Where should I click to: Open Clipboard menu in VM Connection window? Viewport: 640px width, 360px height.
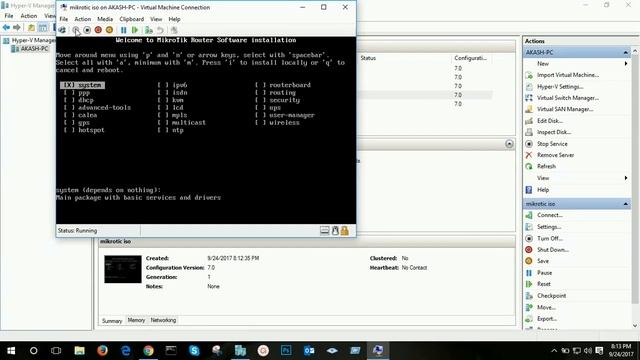[131, 19]
